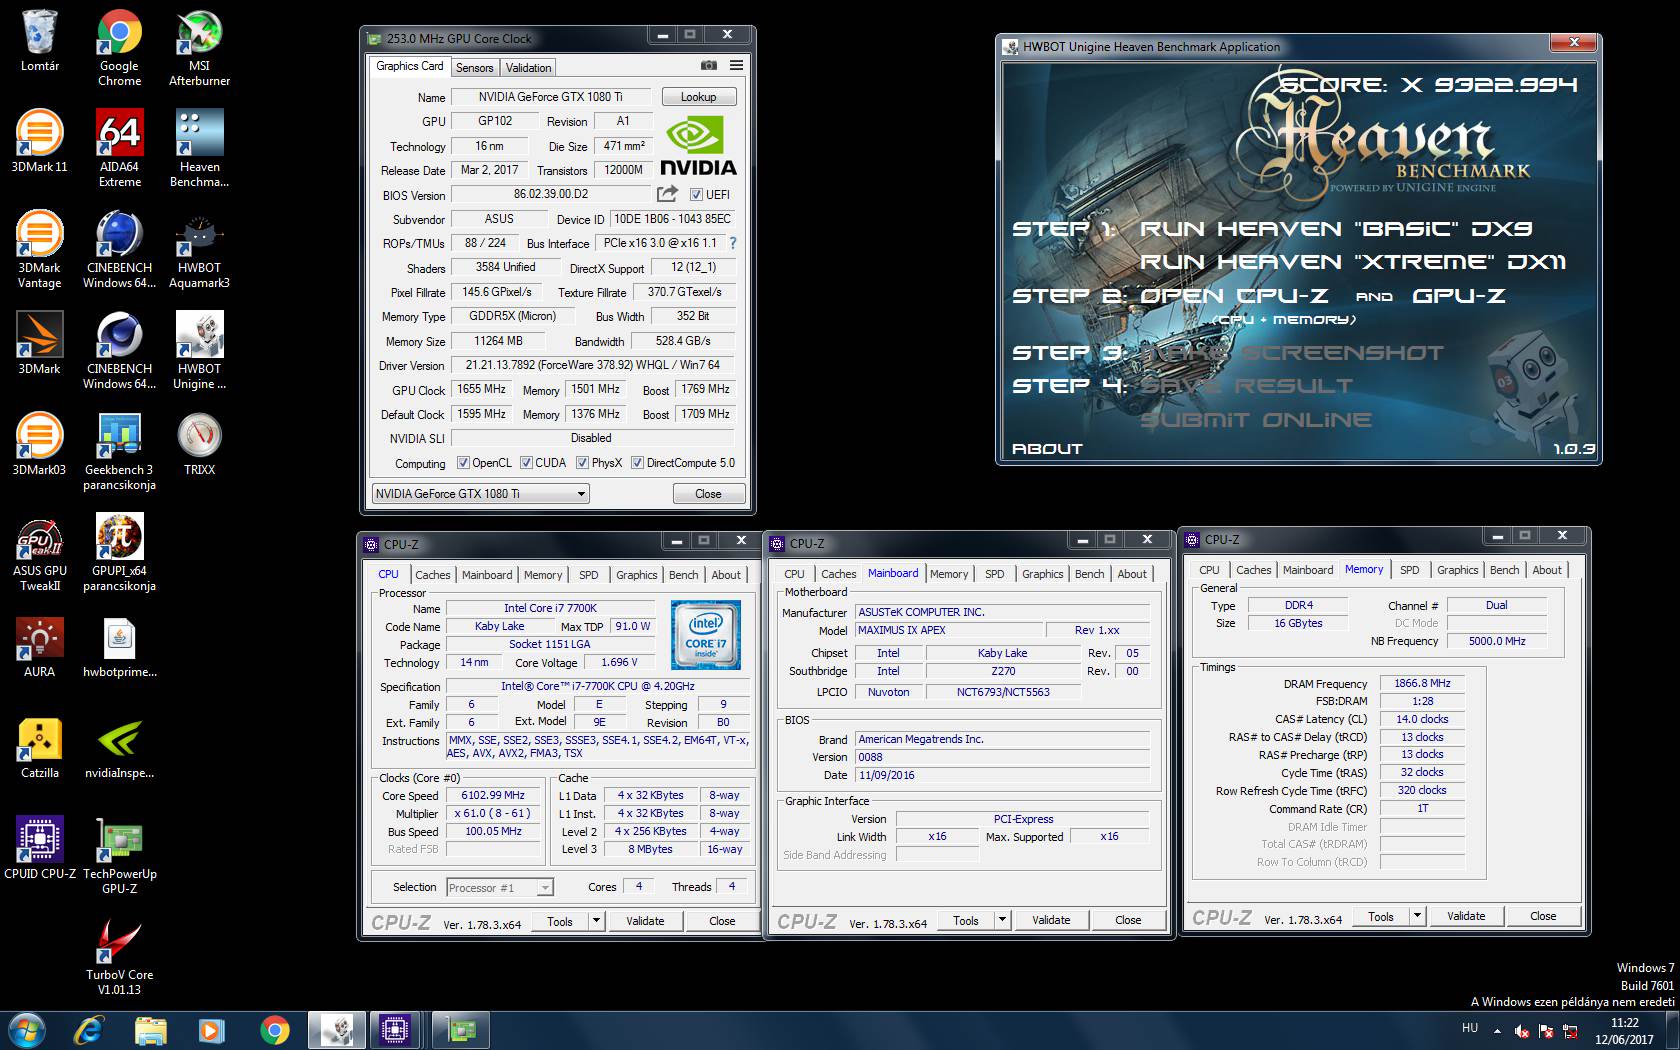Image resolution: width=1680 pixels, height=1050 pixels.
Task: Launch Catzilla desktop shortcut
Action: tap(39, 748)
